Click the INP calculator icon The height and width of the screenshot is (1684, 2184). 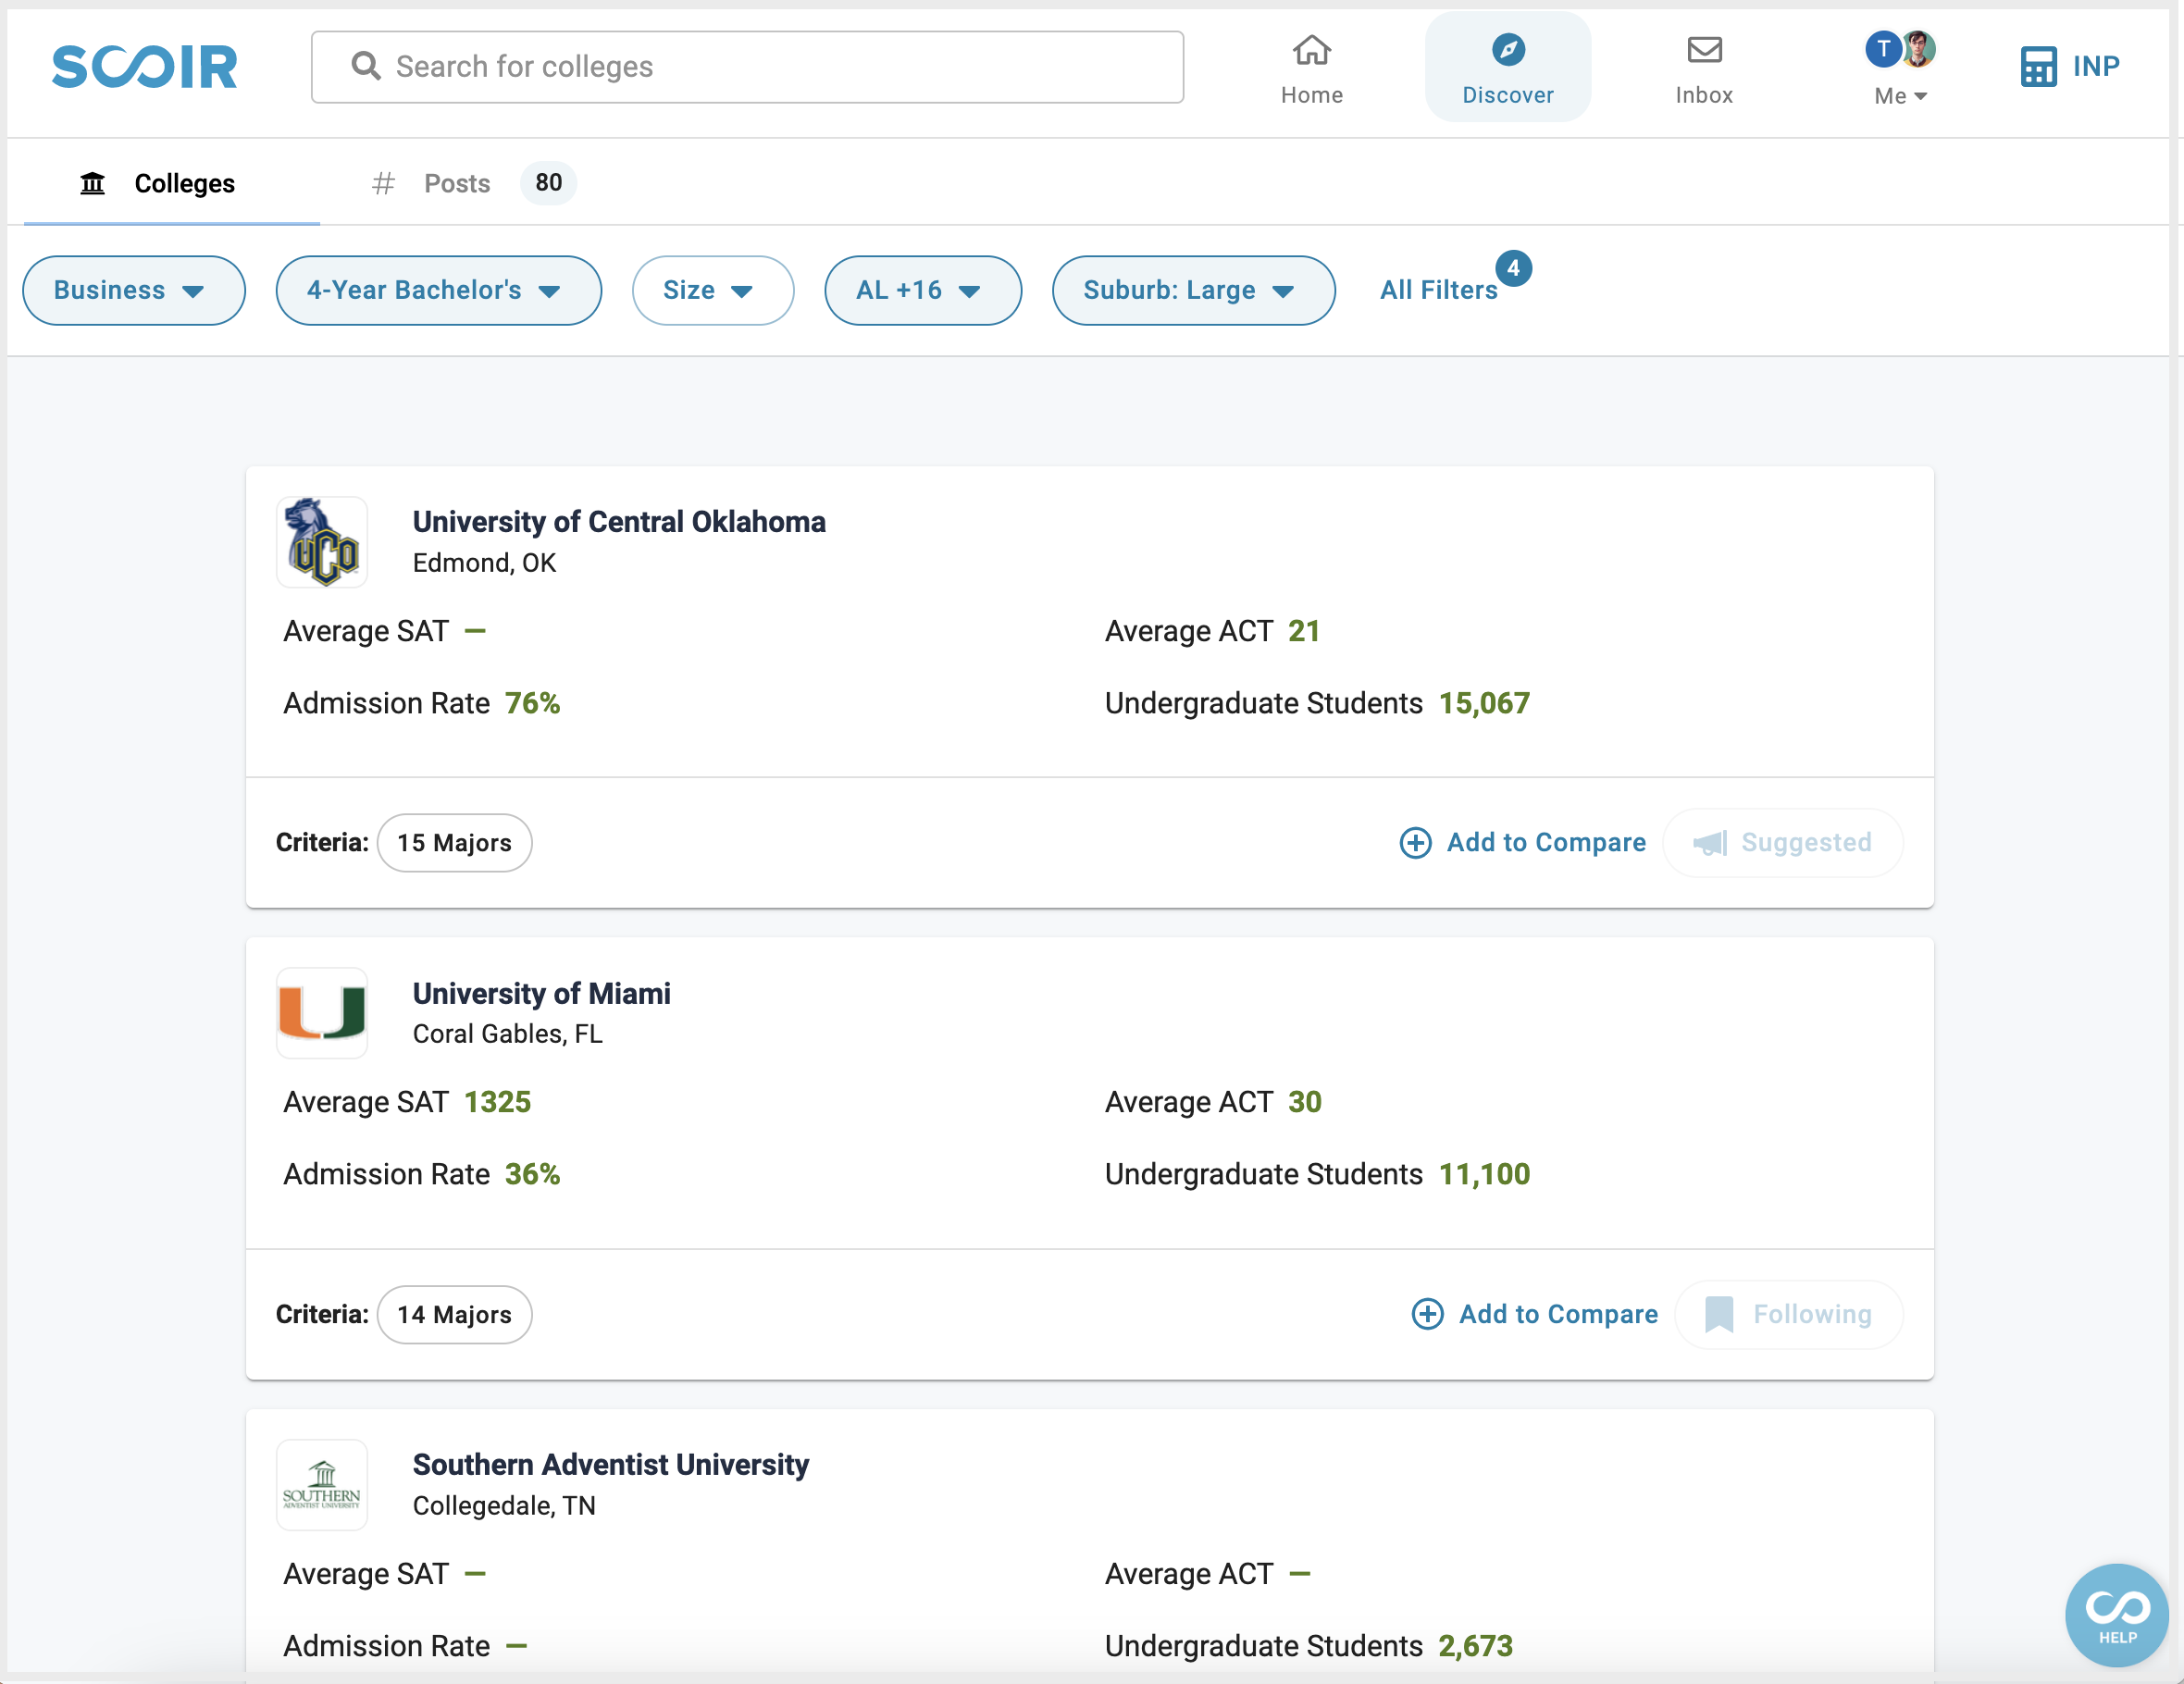pyautogui.click(x=2038, y=66)
